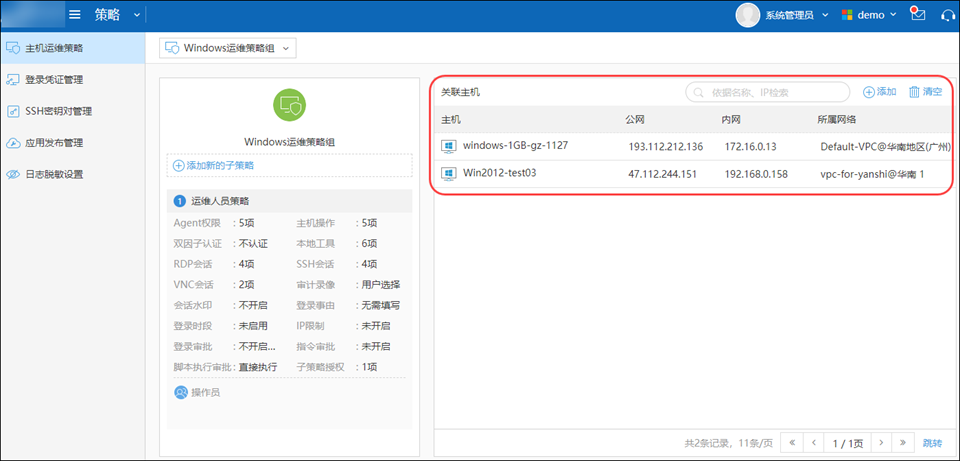Select host name windows-1GB-gz-1127
960x461 pixels.
coord(516,146)
